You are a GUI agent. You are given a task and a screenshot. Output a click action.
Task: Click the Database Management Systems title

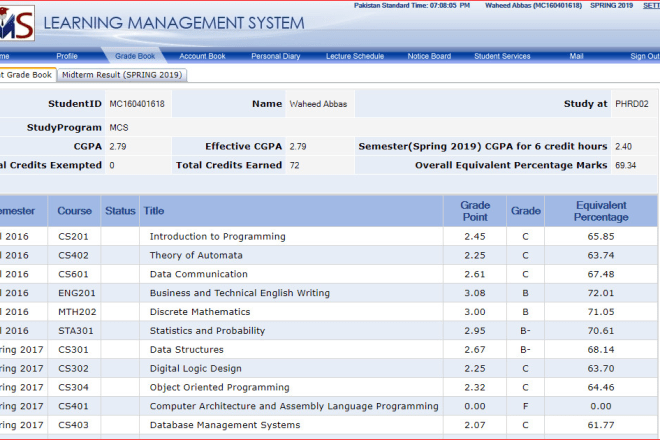coord(225,426)
